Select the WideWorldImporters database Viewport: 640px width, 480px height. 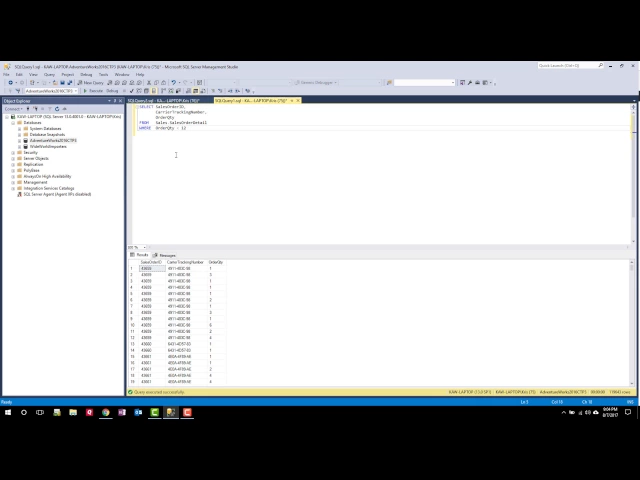48,147
